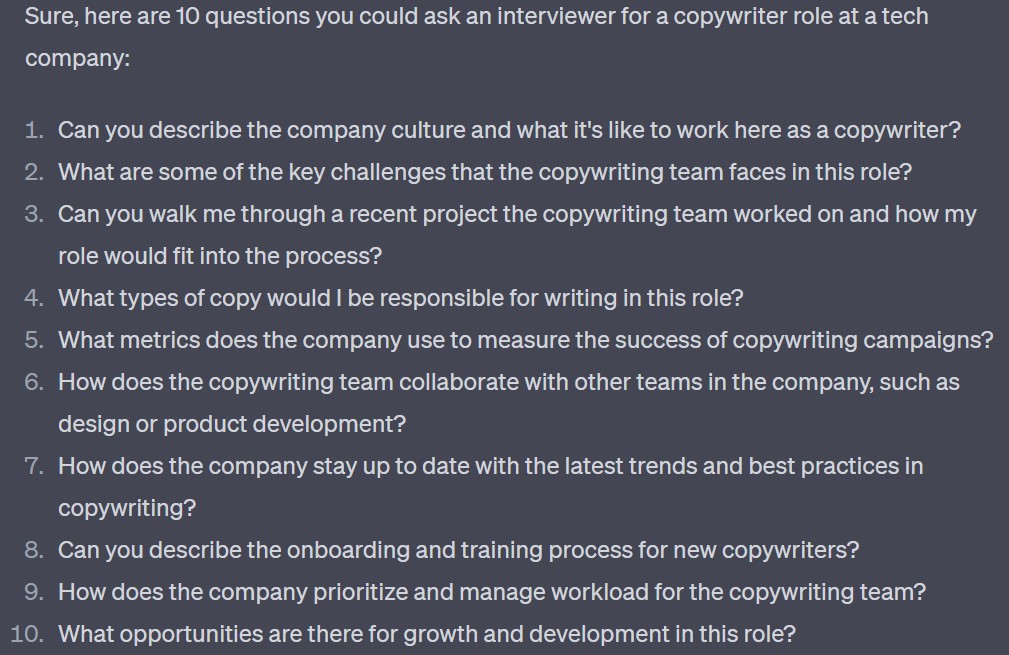
Task: Click "design or product development?" line
Action: tap(232, 425)
